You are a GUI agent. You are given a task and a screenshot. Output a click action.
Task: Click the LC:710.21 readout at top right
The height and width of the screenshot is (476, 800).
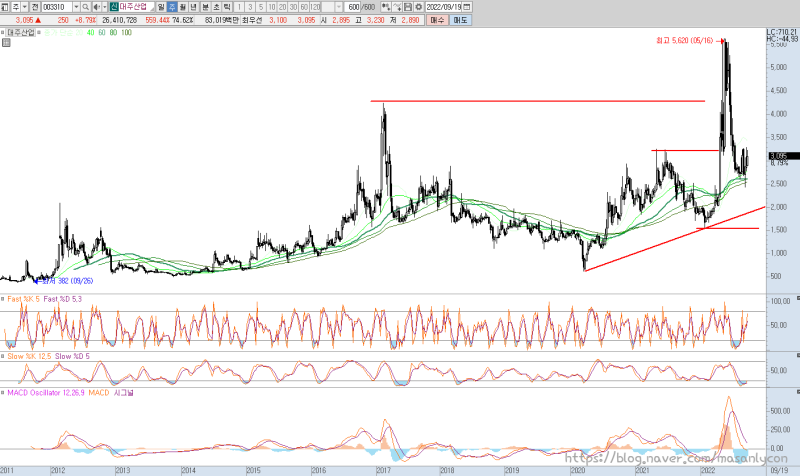point(782,32)
